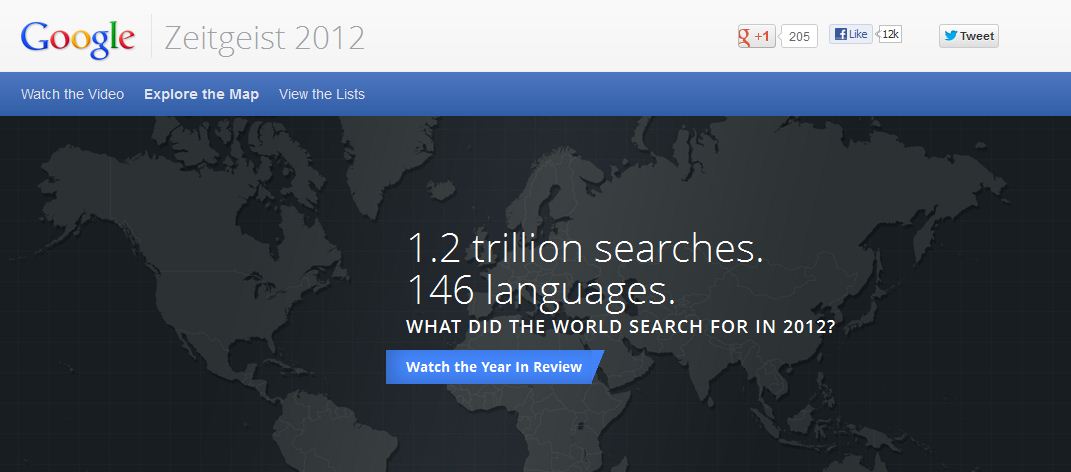Open the Watch the Video link
Screen dimensions: 1071x472
coord(72,94)
